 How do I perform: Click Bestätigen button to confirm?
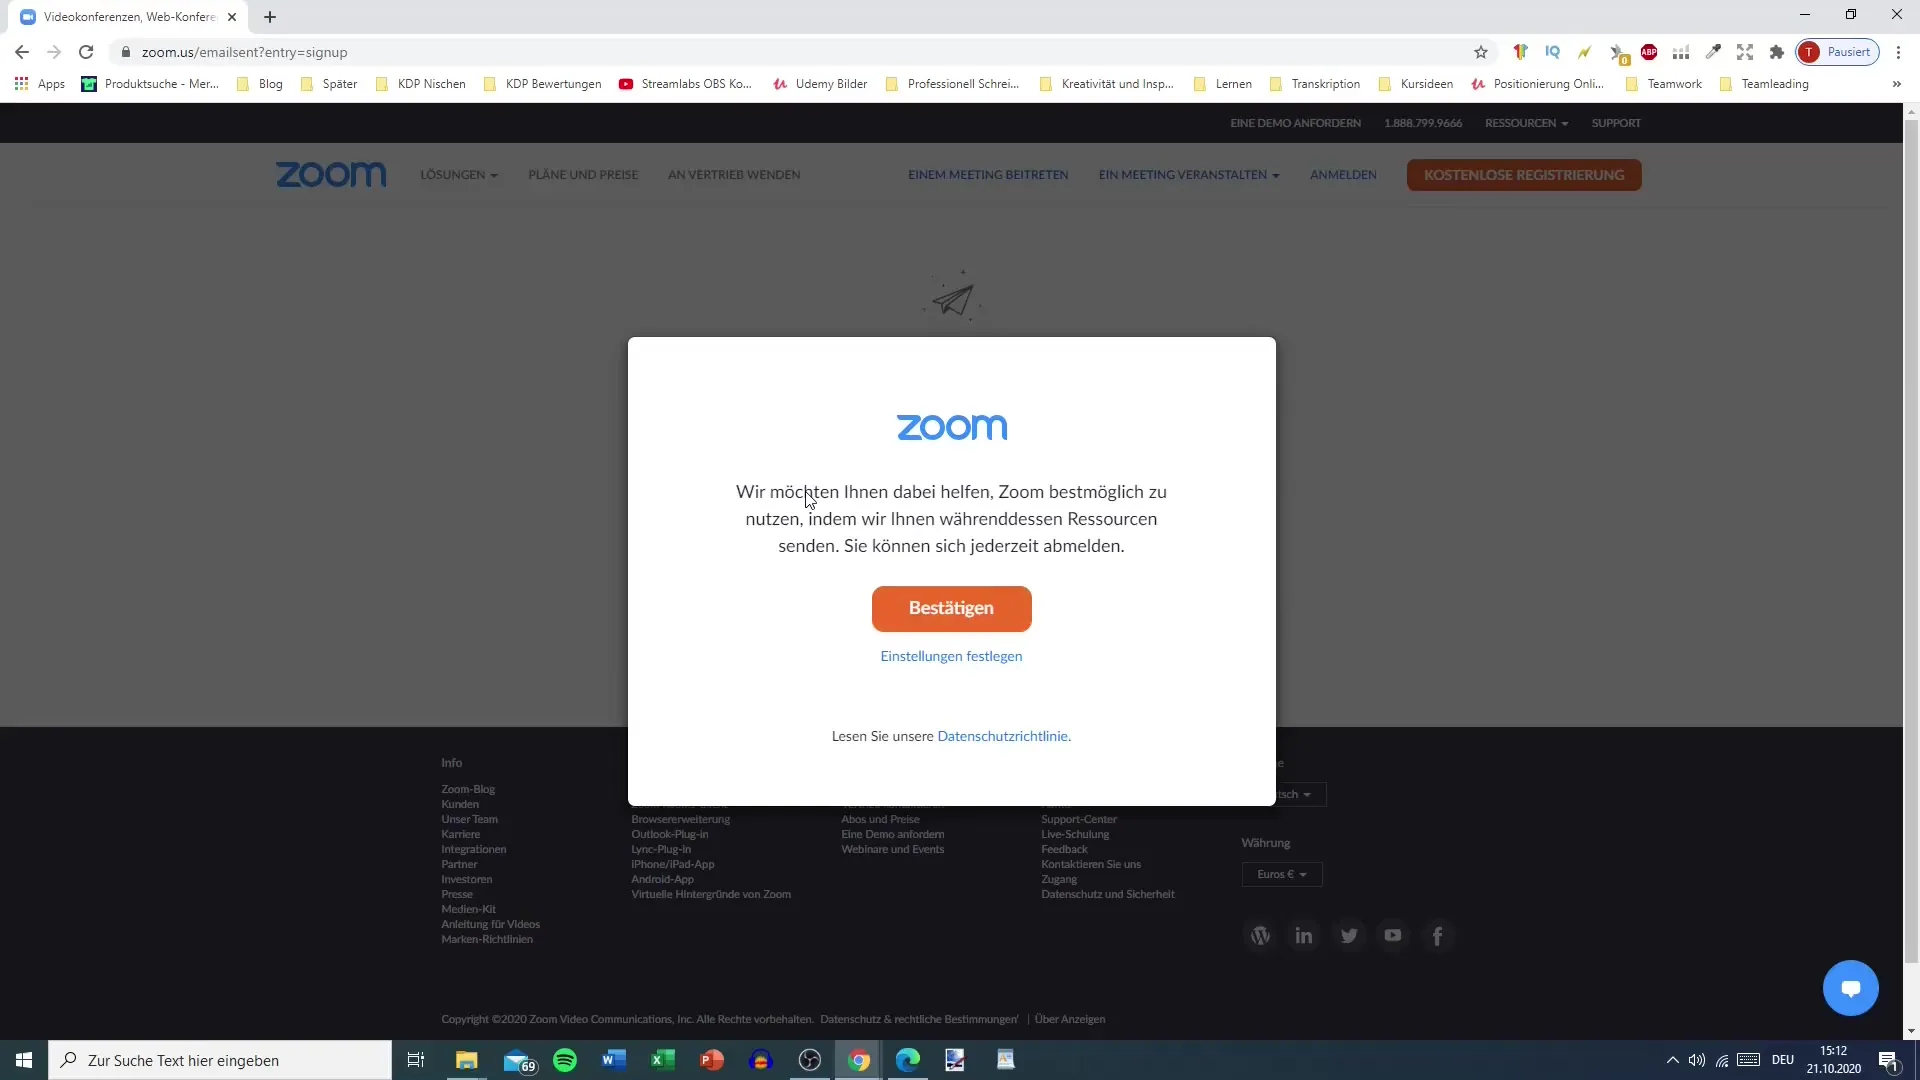tap(951, 607)
